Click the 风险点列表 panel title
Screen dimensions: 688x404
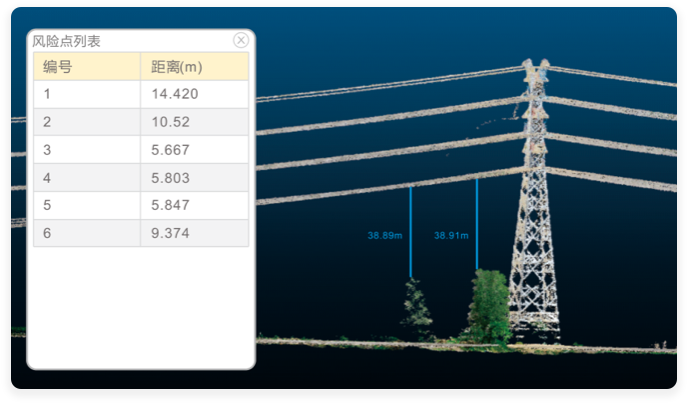tap(67, 41)
